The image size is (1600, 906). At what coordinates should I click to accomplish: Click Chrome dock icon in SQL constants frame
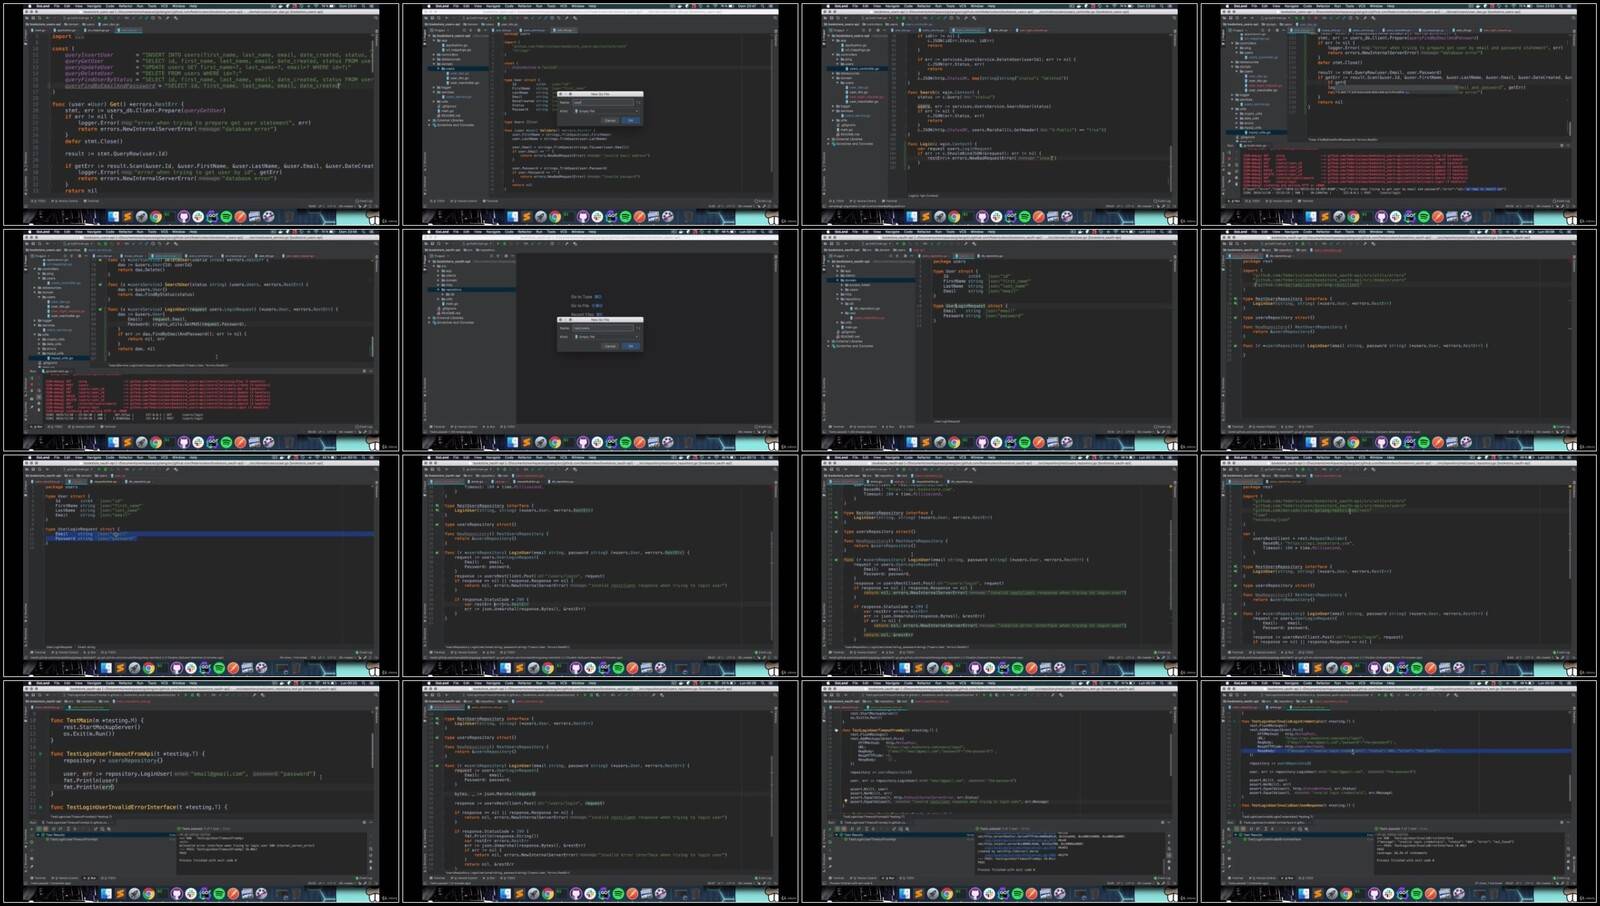[156, 216]
